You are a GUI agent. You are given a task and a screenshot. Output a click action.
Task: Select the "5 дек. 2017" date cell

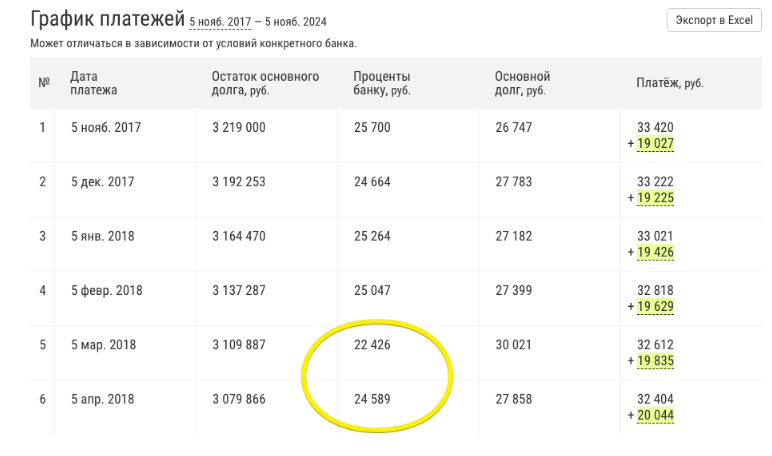coord(102,182)
